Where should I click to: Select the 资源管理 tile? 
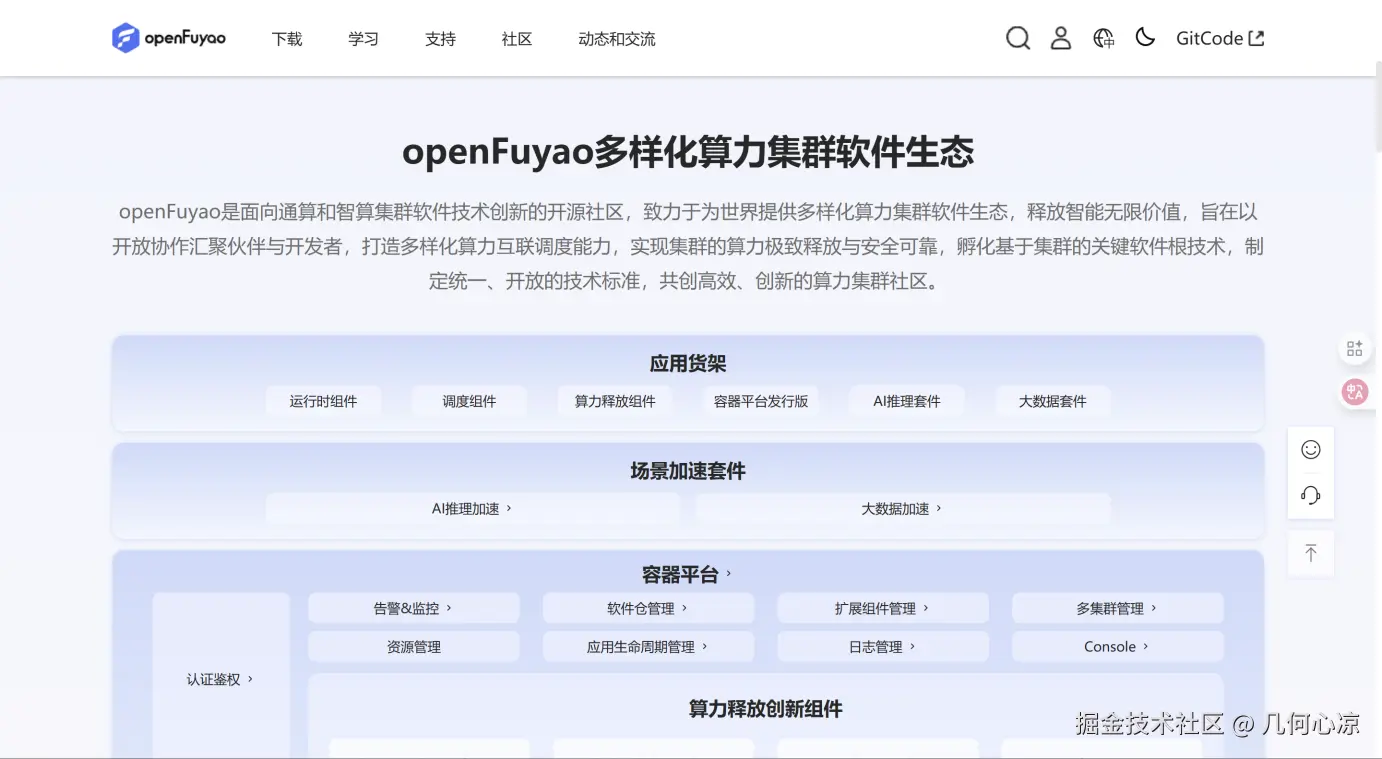(x=413, y=647)
